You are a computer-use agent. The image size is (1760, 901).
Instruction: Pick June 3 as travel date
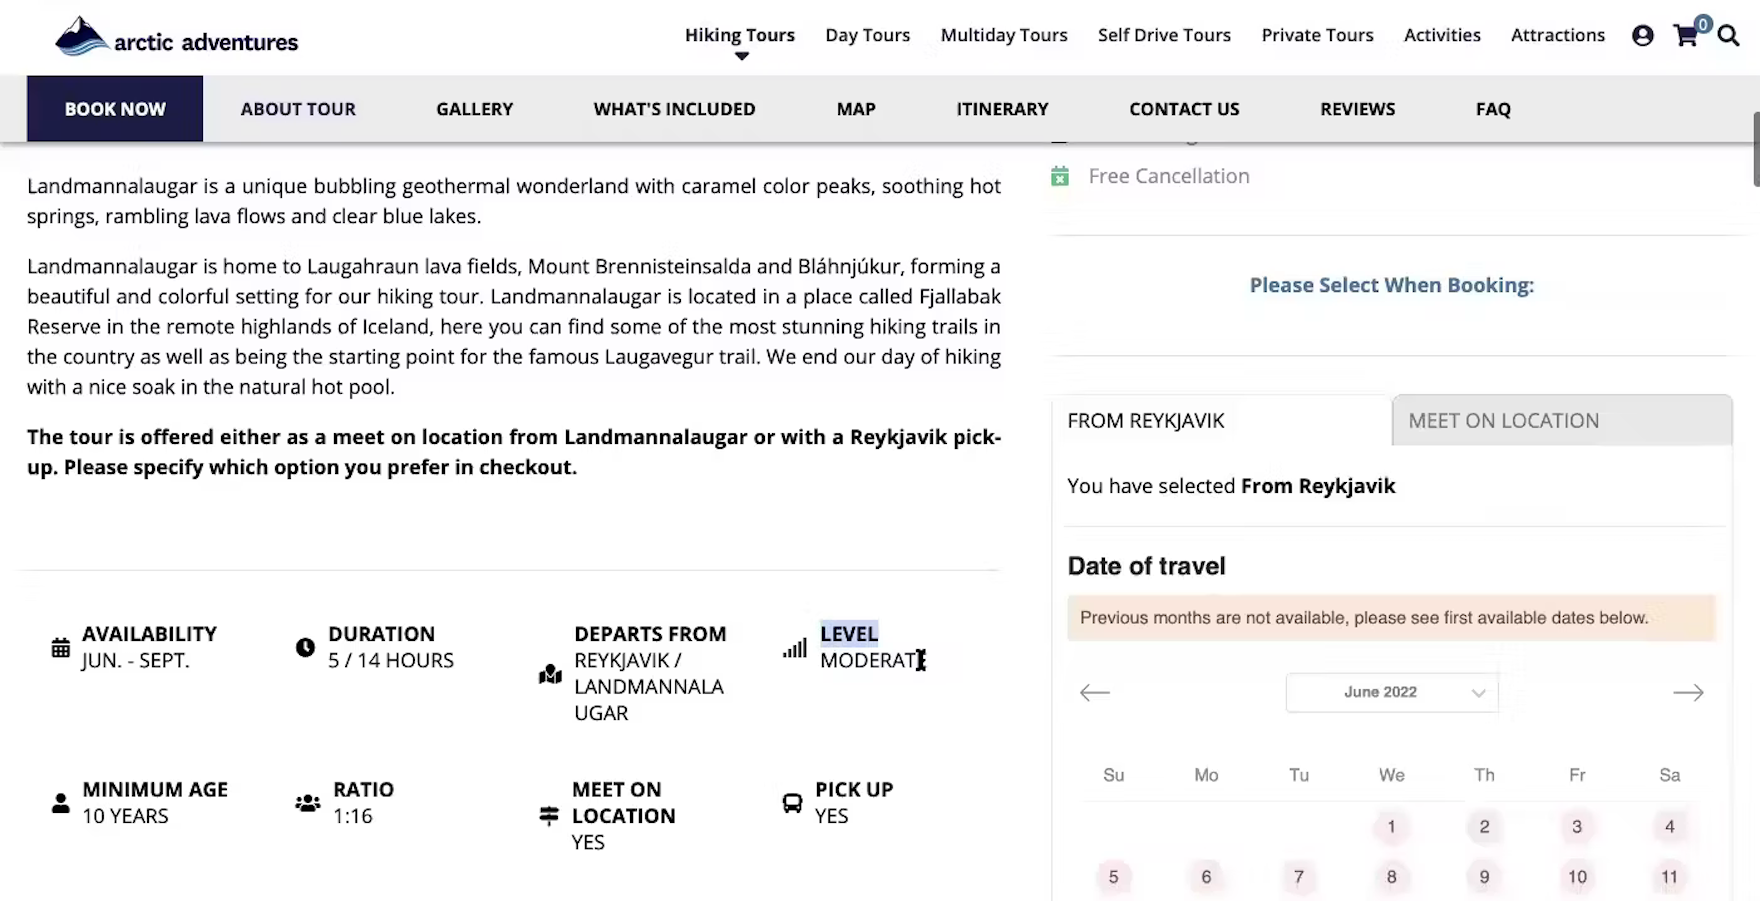point(1577,827)
